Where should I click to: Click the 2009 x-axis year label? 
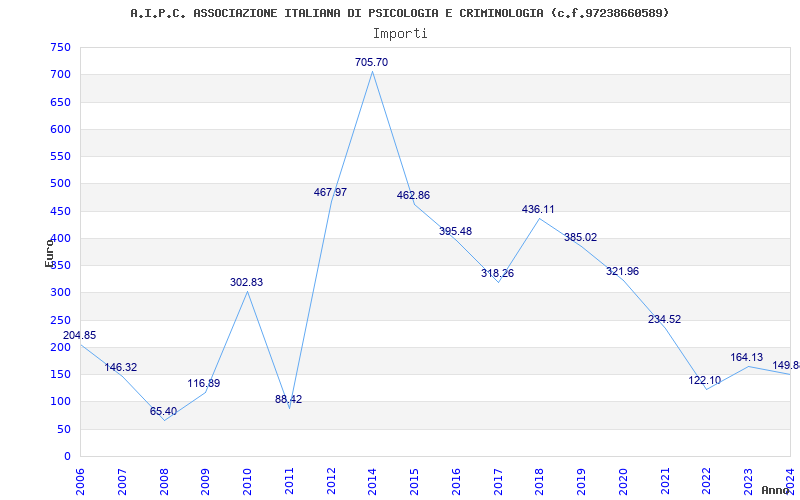pyautogui.click(x=206, y=482)
